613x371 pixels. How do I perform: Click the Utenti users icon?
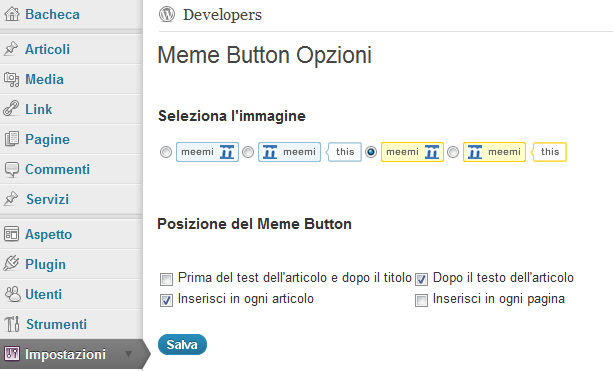click(12, 294)
